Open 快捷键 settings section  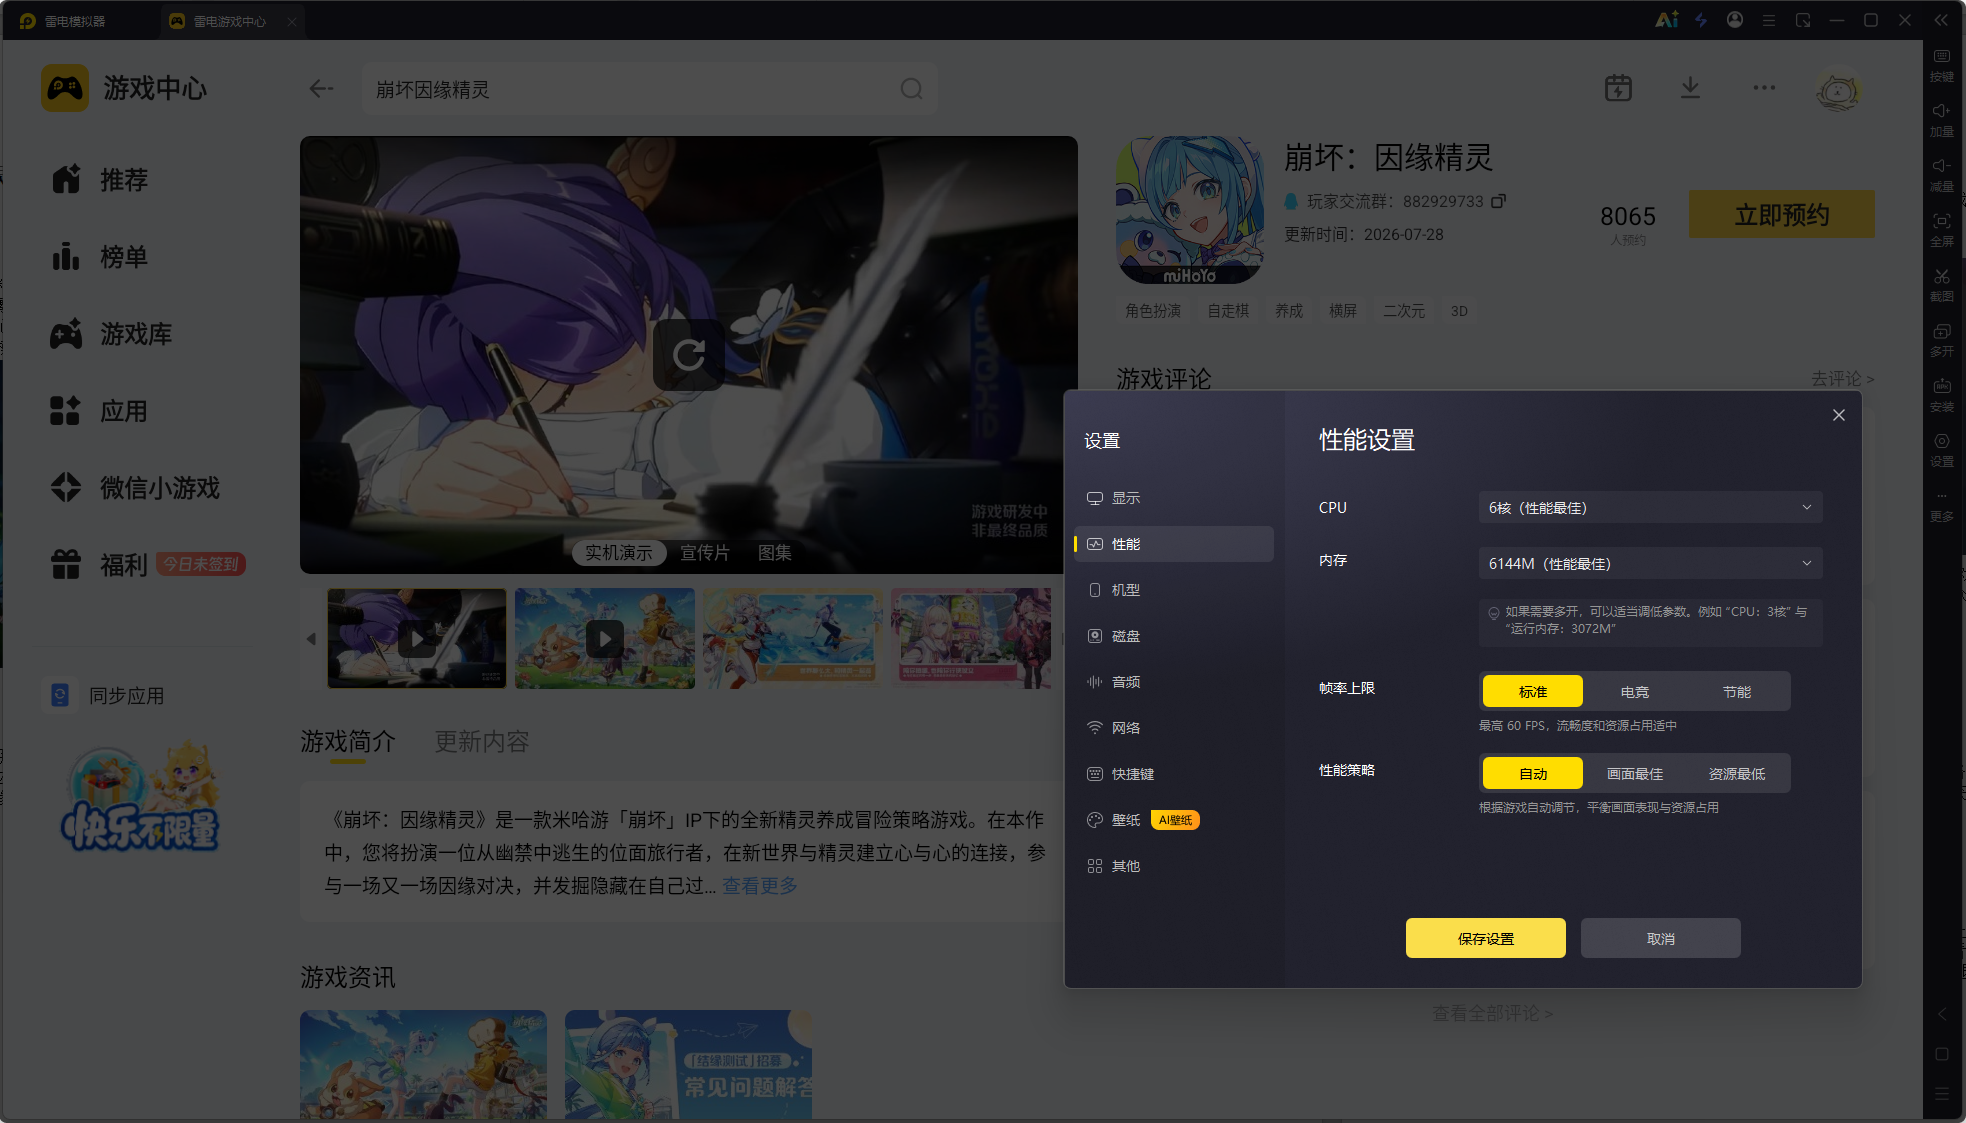1174,774
